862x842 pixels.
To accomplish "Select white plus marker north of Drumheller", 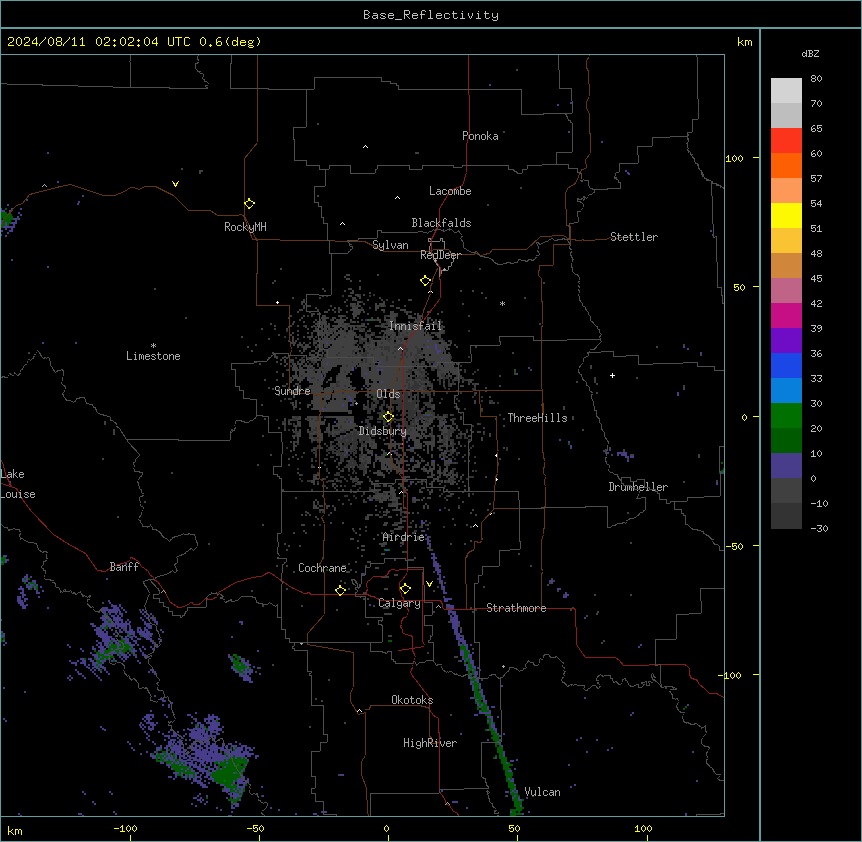I will click(612, 375).
